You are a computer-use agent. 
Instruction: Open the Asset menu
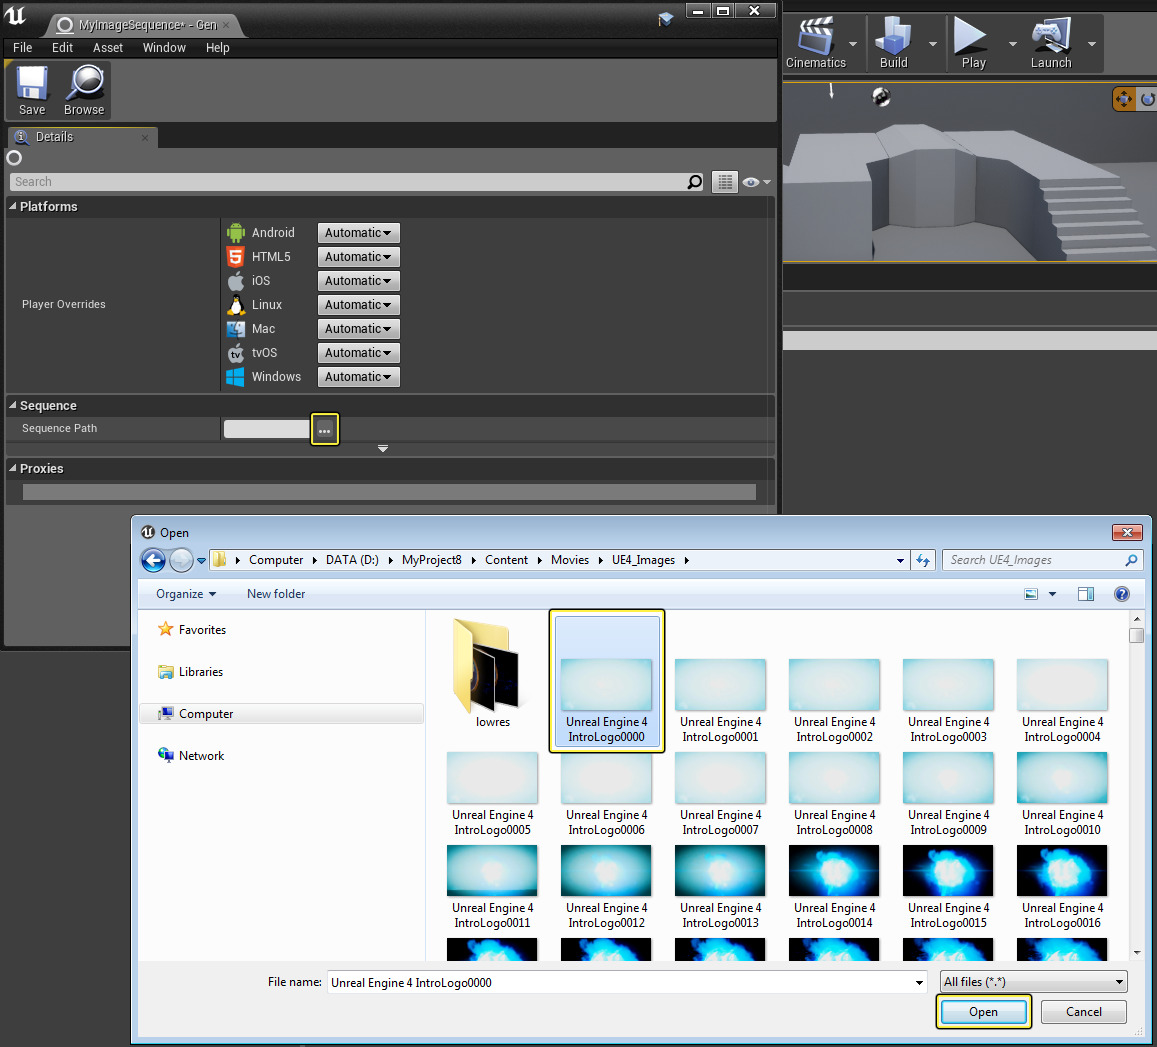[x=108, y=47]
